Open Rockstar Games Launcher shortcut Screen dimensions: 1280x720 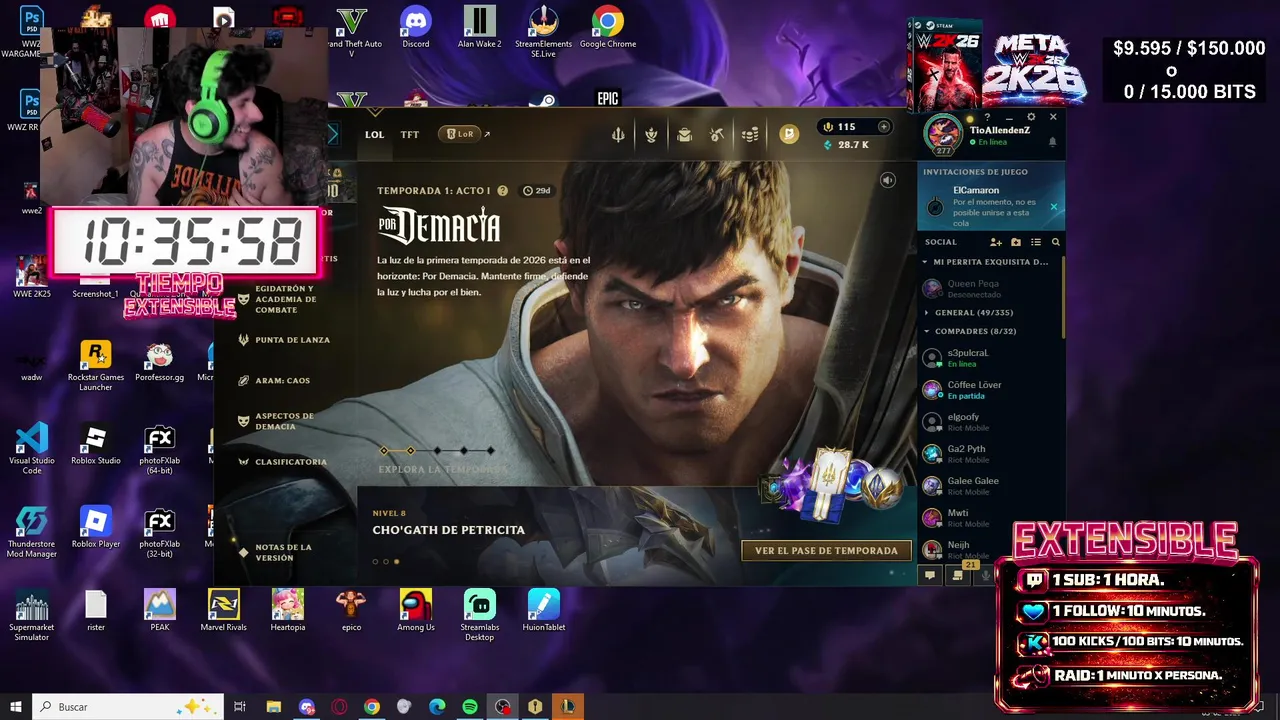(x=96, y=365)
